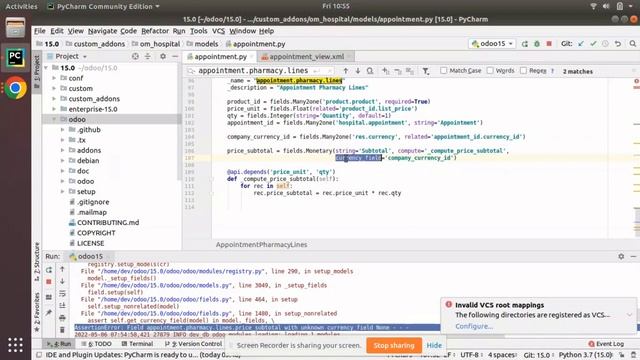Enable Words checkbox in search bar
Viewport: 640px width, 360px height.
(490, 71)
